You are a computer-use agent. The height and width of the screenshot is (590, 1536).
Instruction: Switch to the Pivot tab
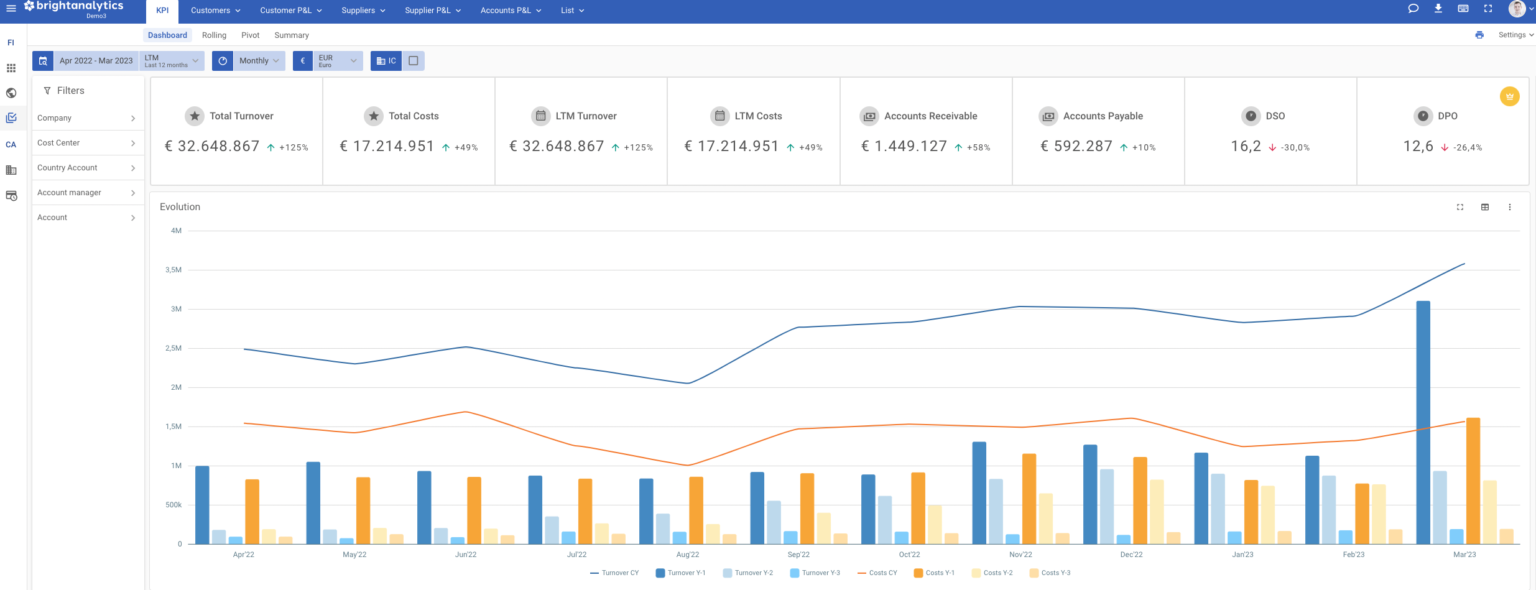pos(250,34)
